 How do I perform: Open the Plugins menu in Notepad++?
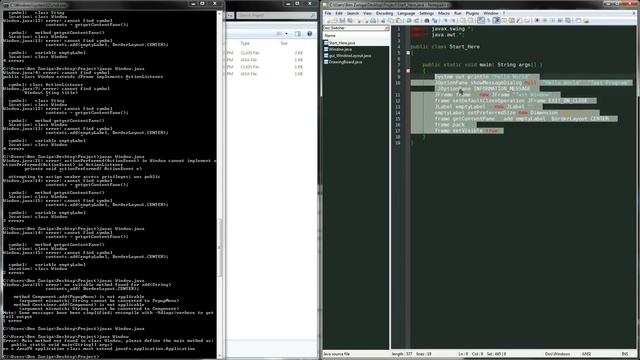click(x=472, y=13)
